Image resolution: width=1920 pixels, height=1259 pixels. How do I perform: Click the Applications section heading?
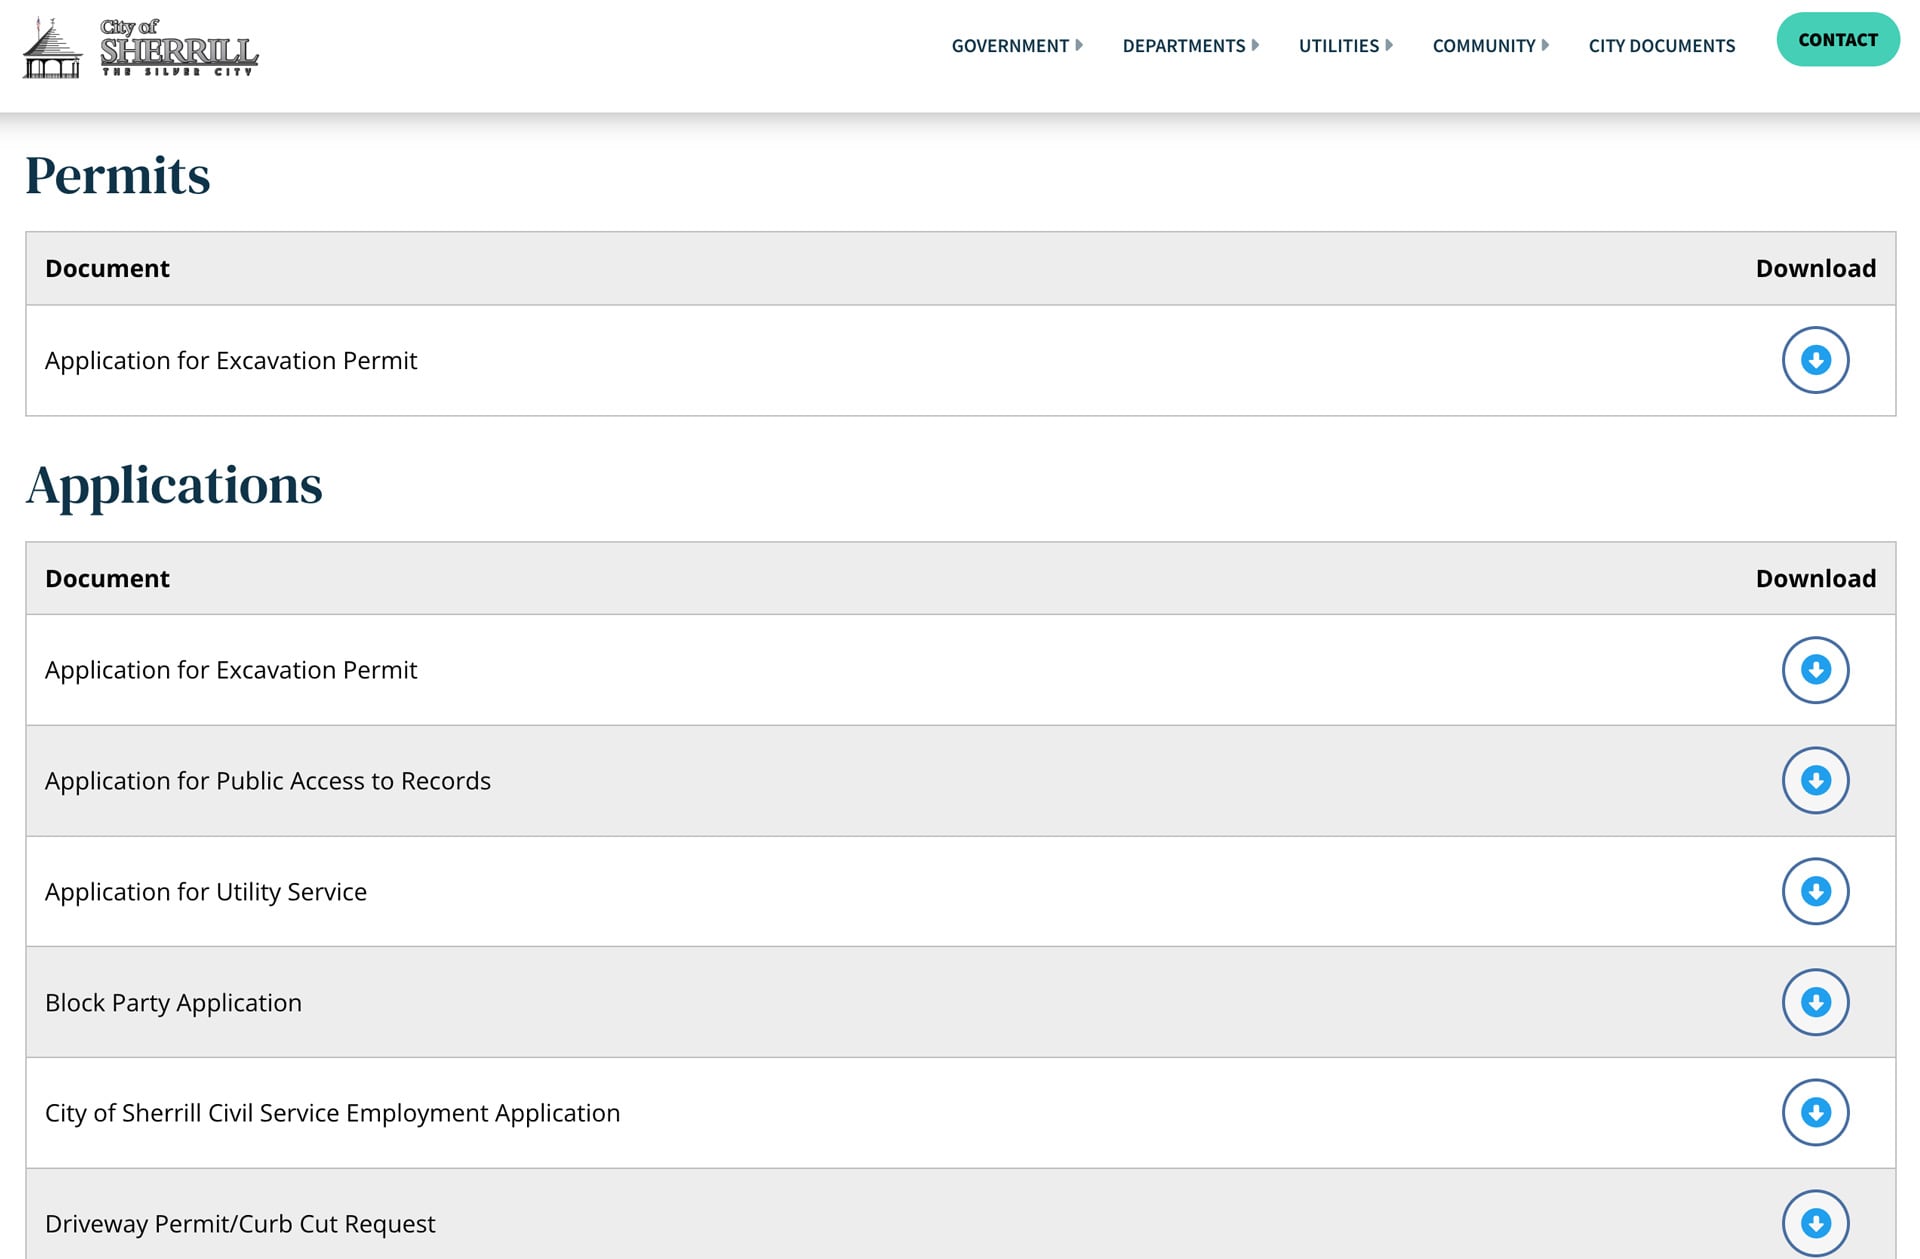click(175, 486)
